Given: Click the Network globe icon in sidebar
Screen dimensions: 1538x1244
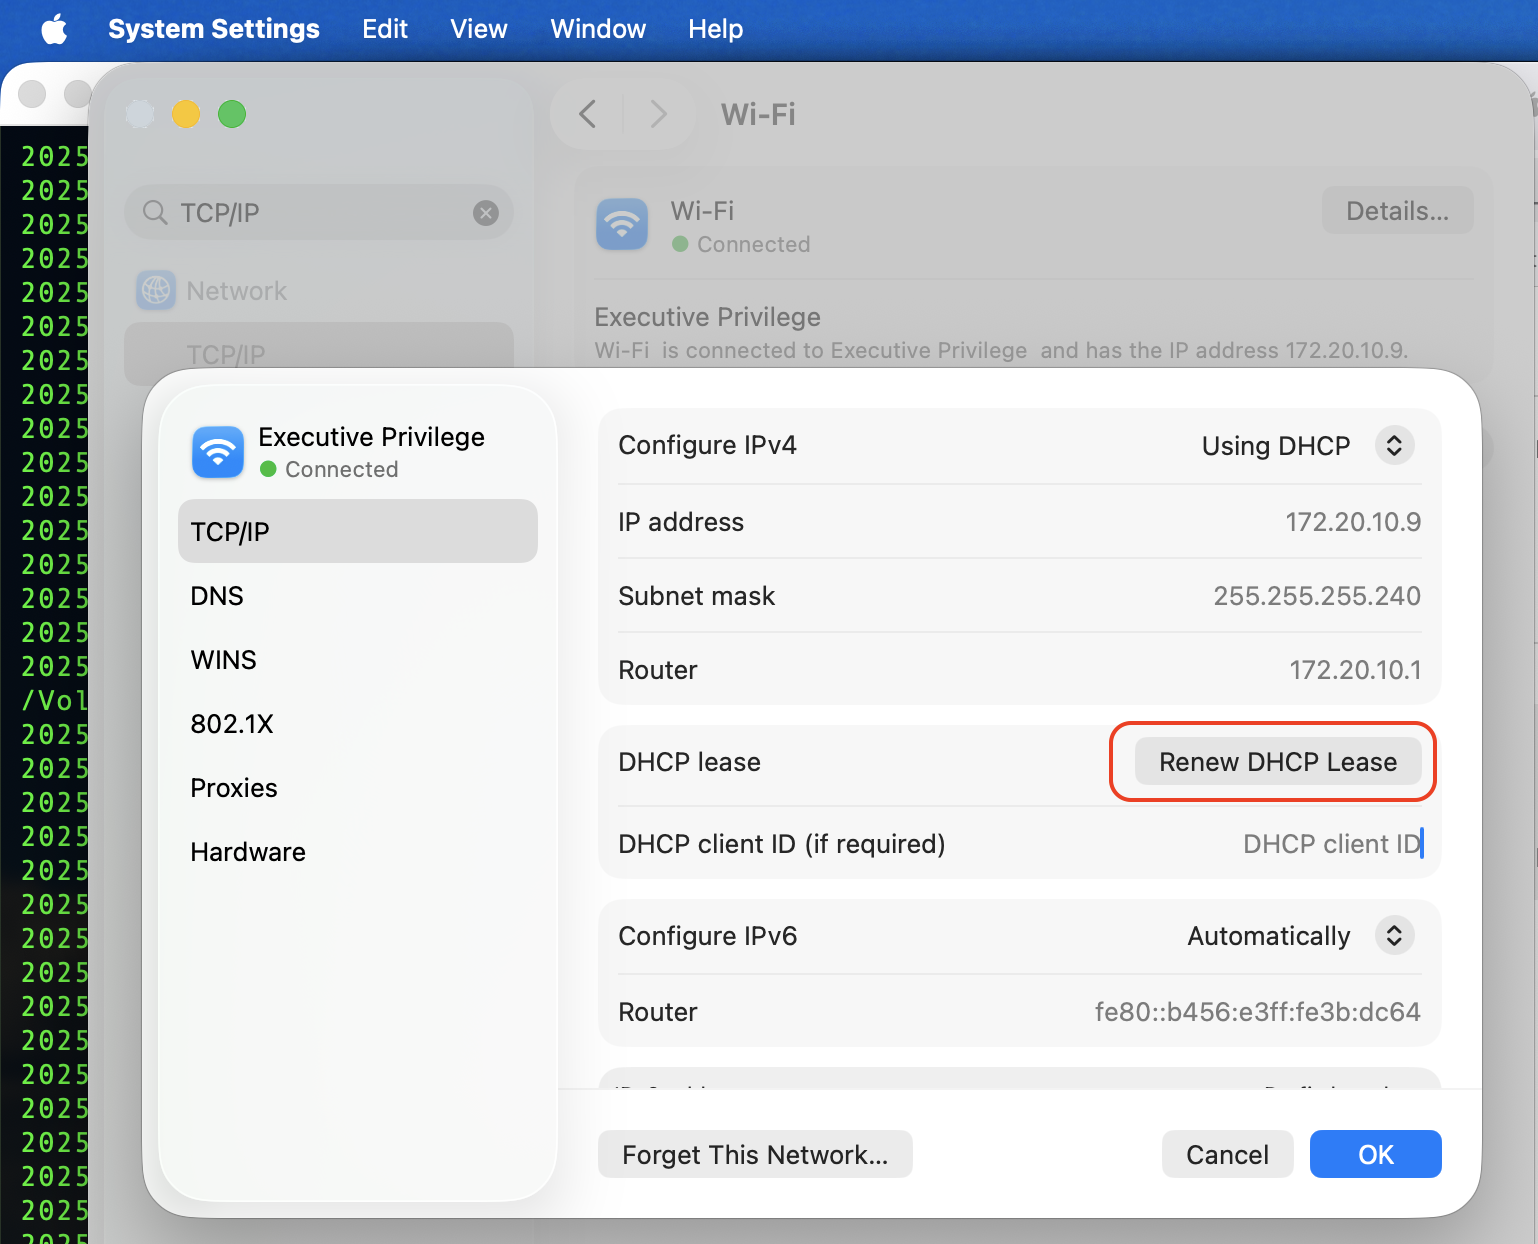Looking at the screenshot, I should click(x=156, y=291).
